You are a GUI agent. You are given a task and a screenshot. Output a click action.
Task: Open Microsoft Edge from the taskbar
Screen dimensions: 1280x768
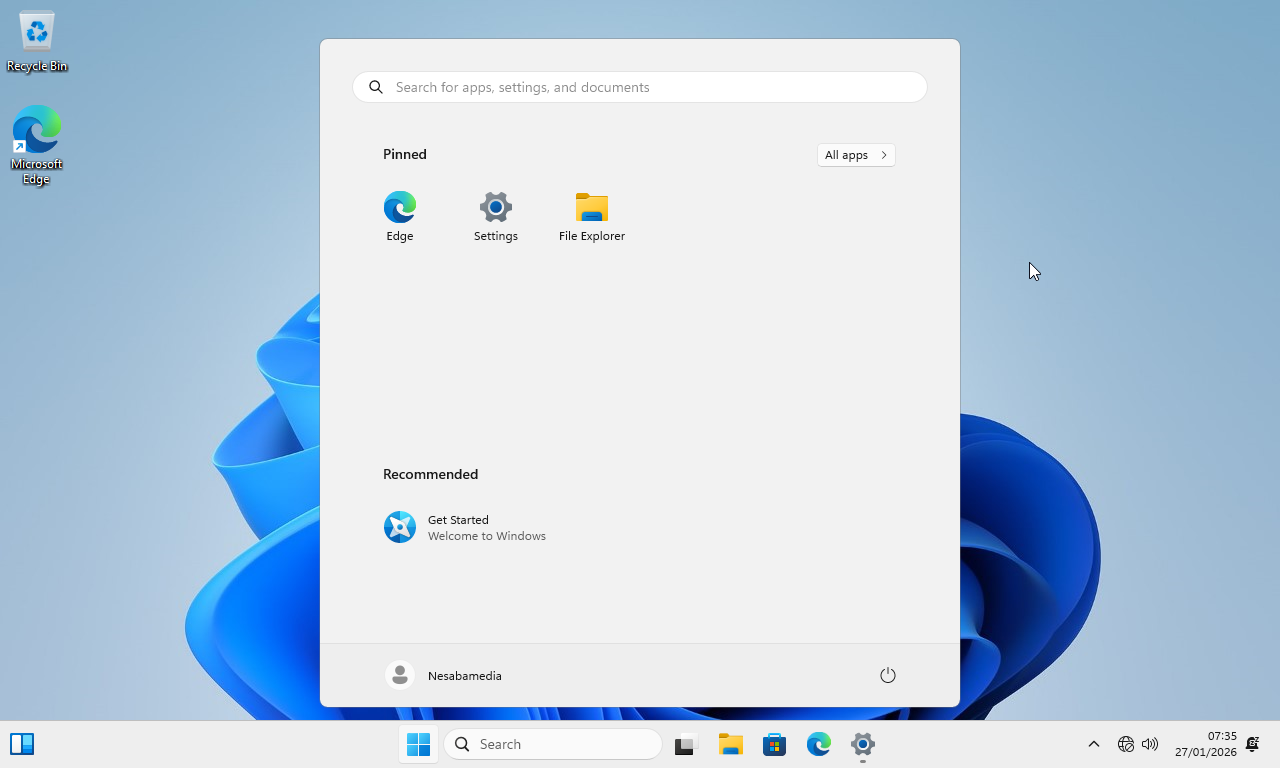(x=819, y=744)
